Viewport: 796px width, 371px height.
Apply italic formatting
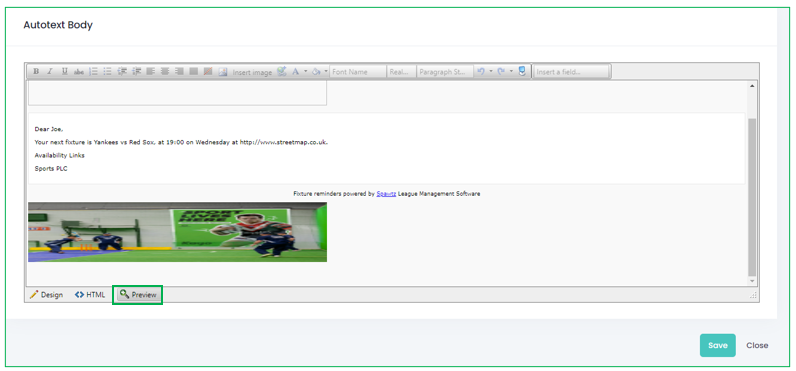pos(50,72)
